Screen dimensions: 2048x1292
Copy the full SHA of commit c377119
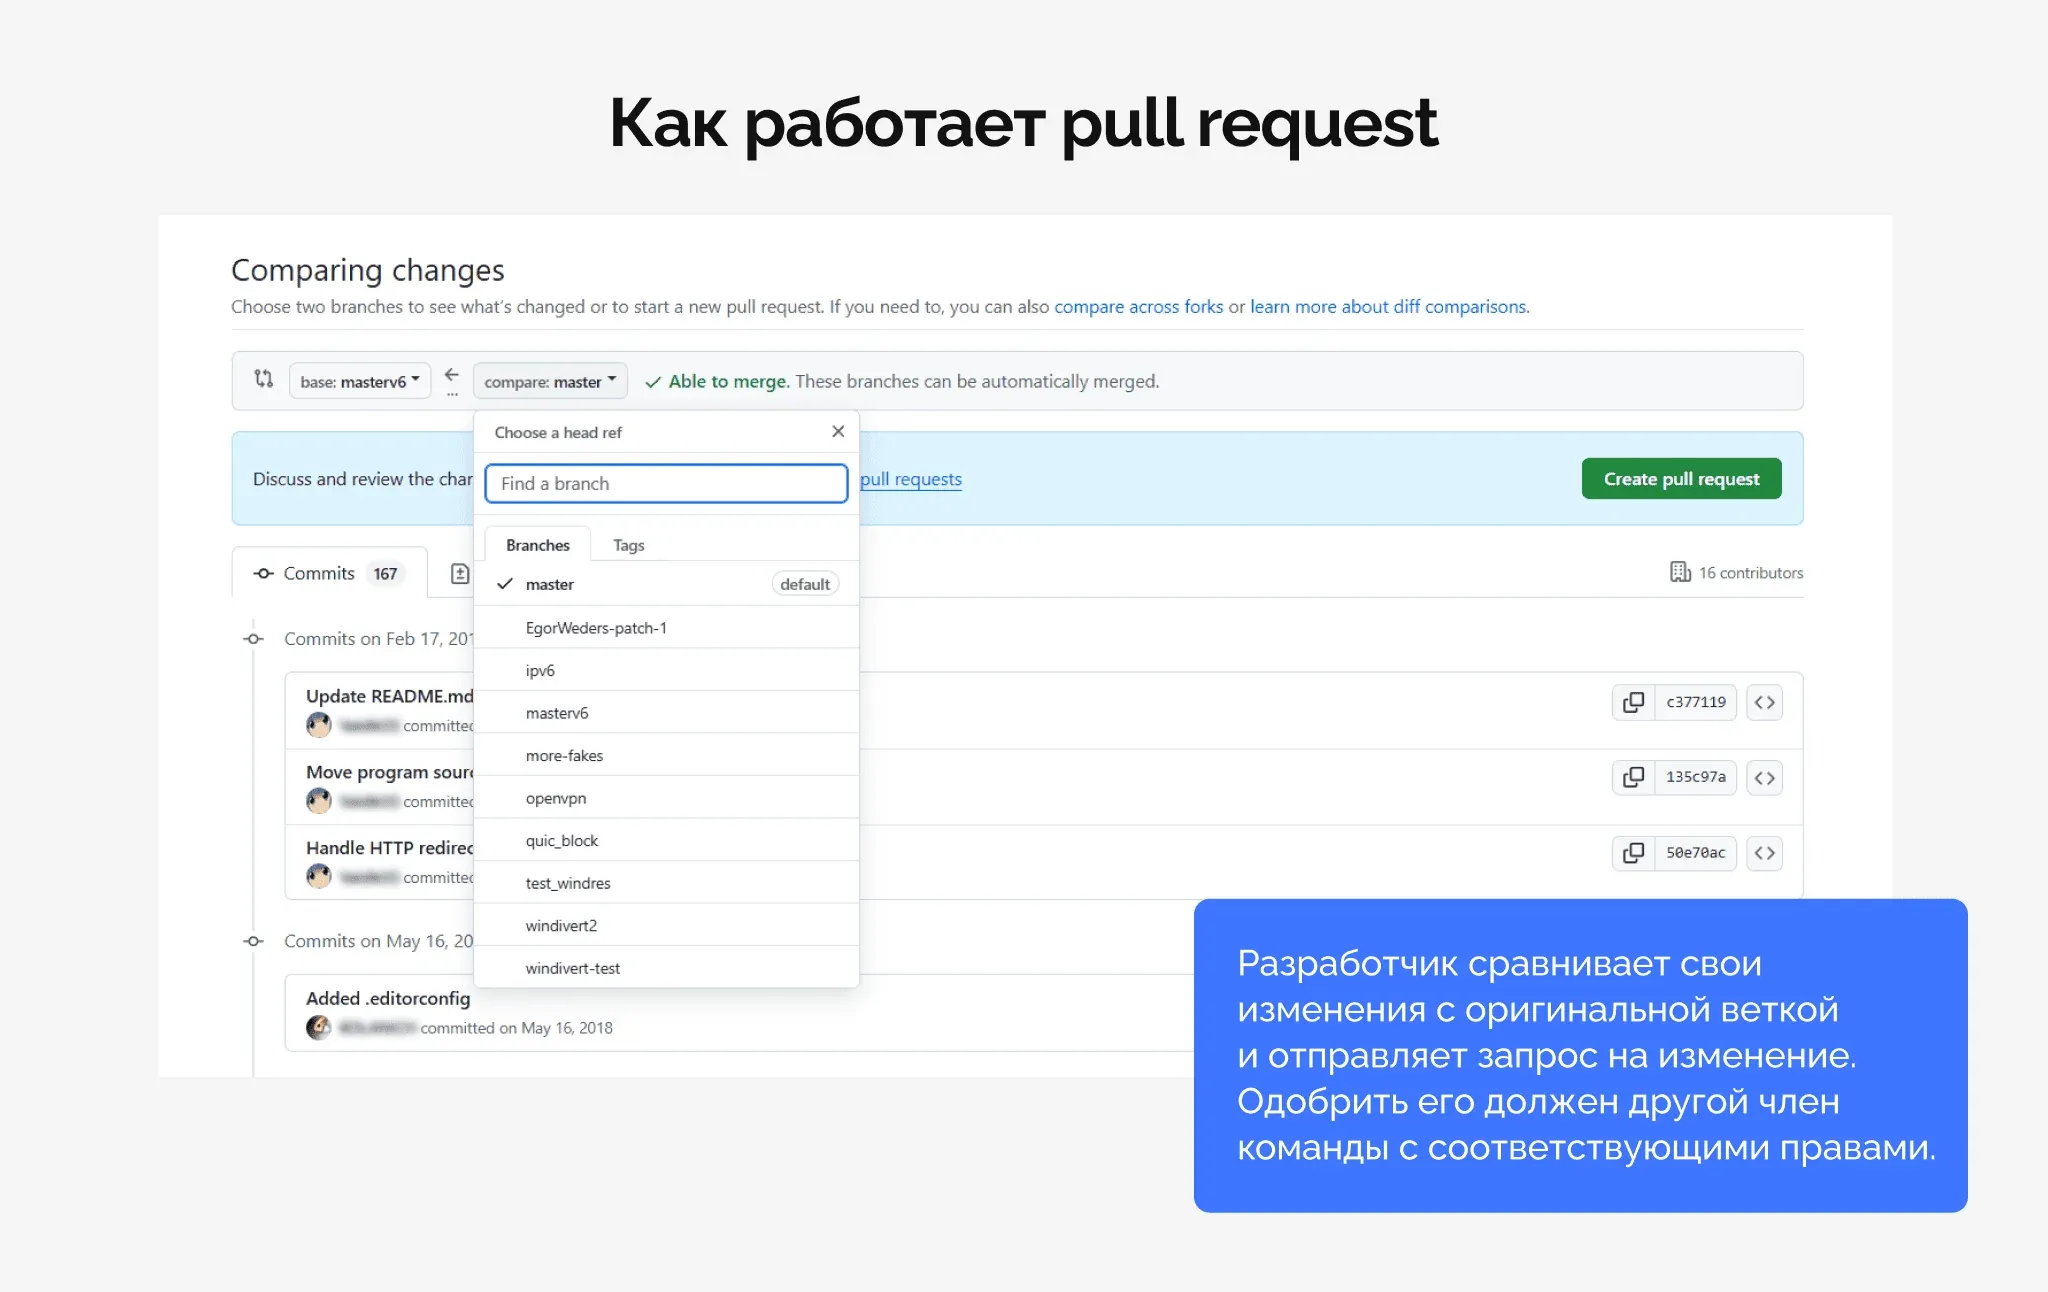pyautogui.click(x=1633, y=702)
